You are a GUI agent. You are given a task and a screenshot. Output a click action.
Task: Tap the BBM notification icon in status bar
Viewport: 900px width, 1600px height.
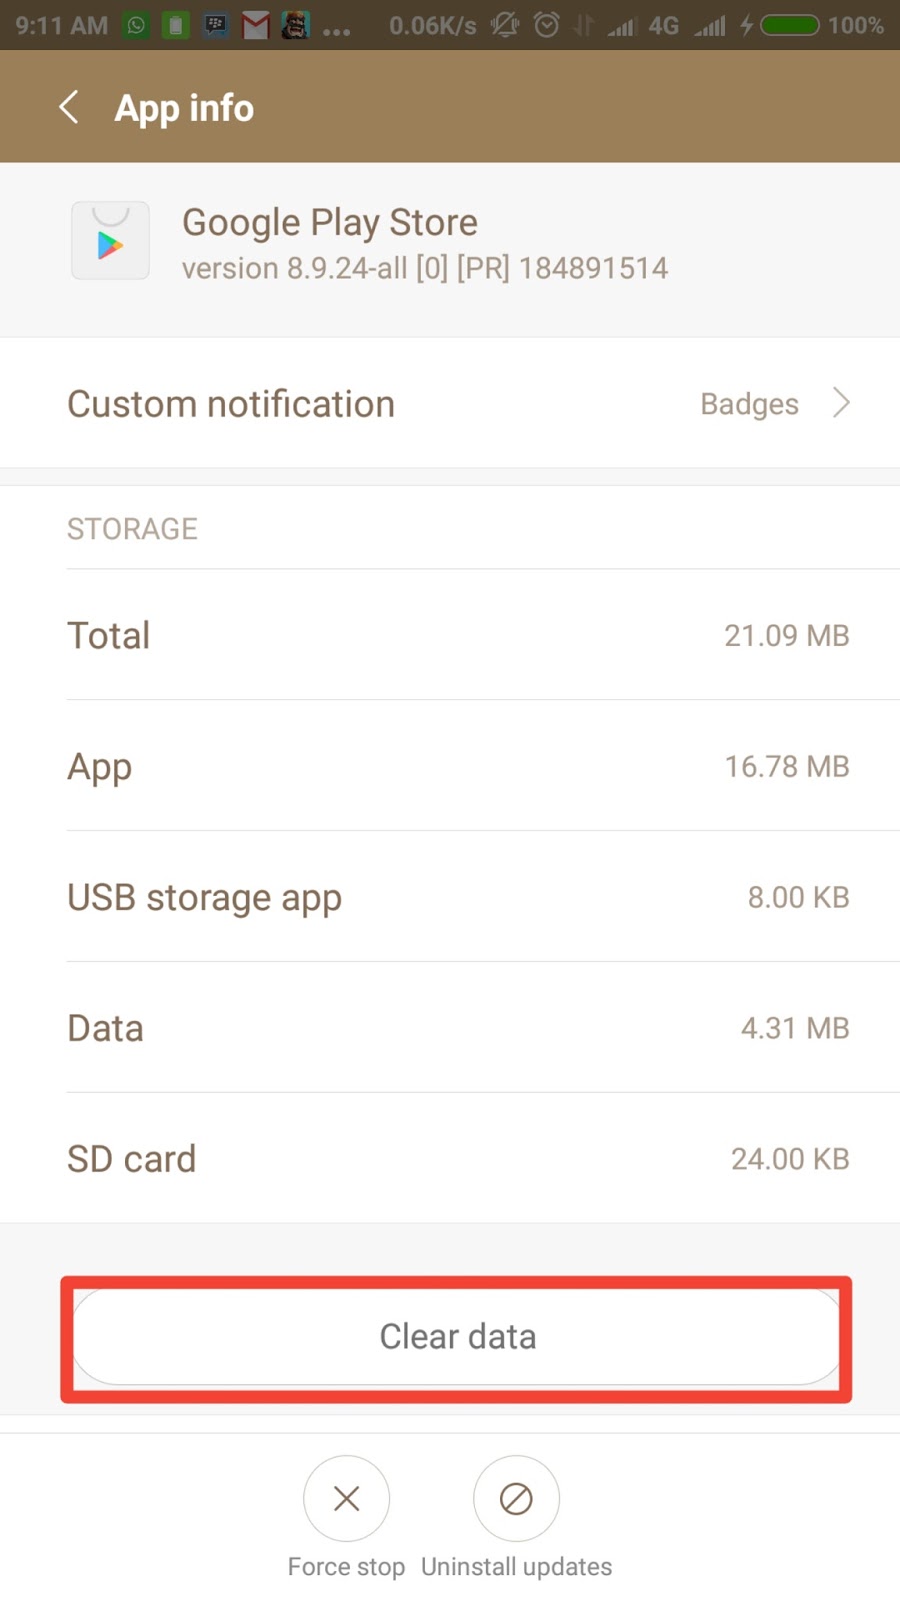coord(215,25)
